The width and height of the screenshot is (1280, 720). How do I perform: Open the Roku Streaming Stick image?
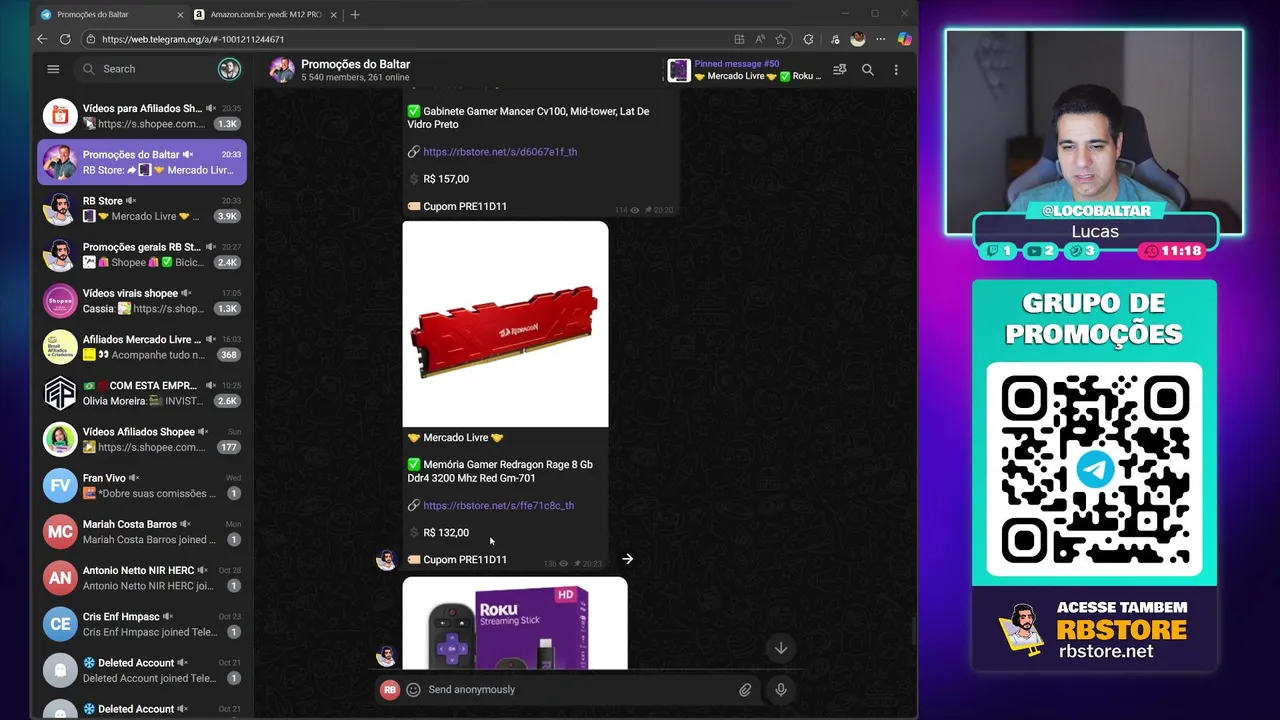515,623
